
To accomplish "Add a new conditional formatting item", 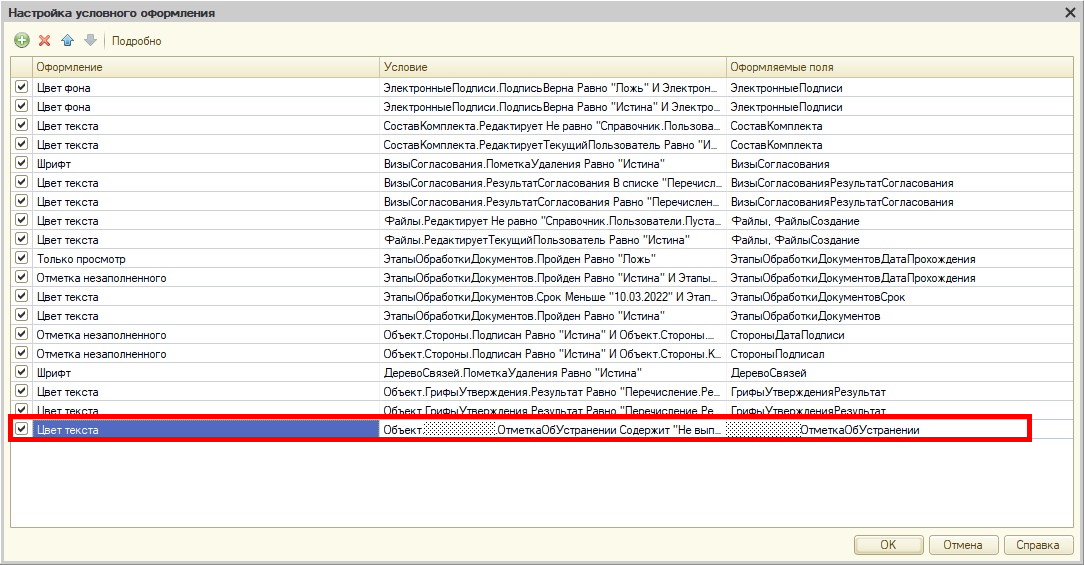I will 22,41.
